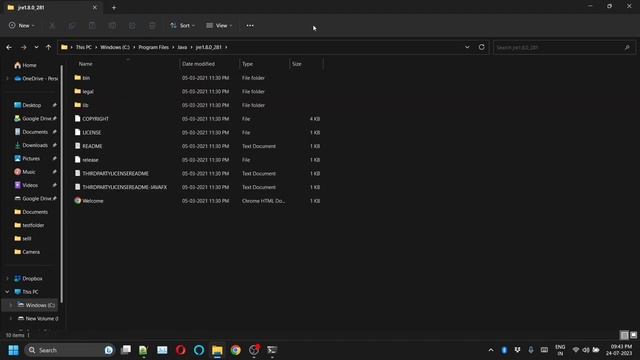Expand the OneDrive tree node
The image size is (640, 360).
pos(7,78)
